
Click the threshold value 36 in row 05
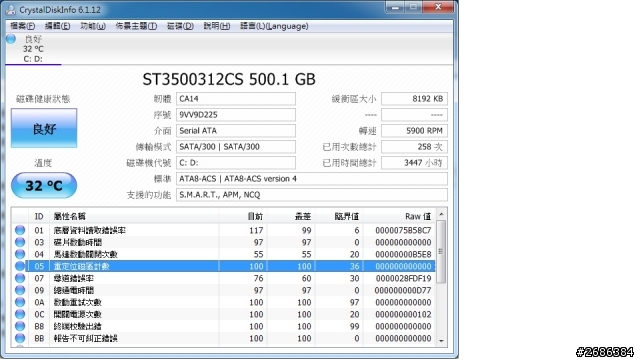[354, 266]
